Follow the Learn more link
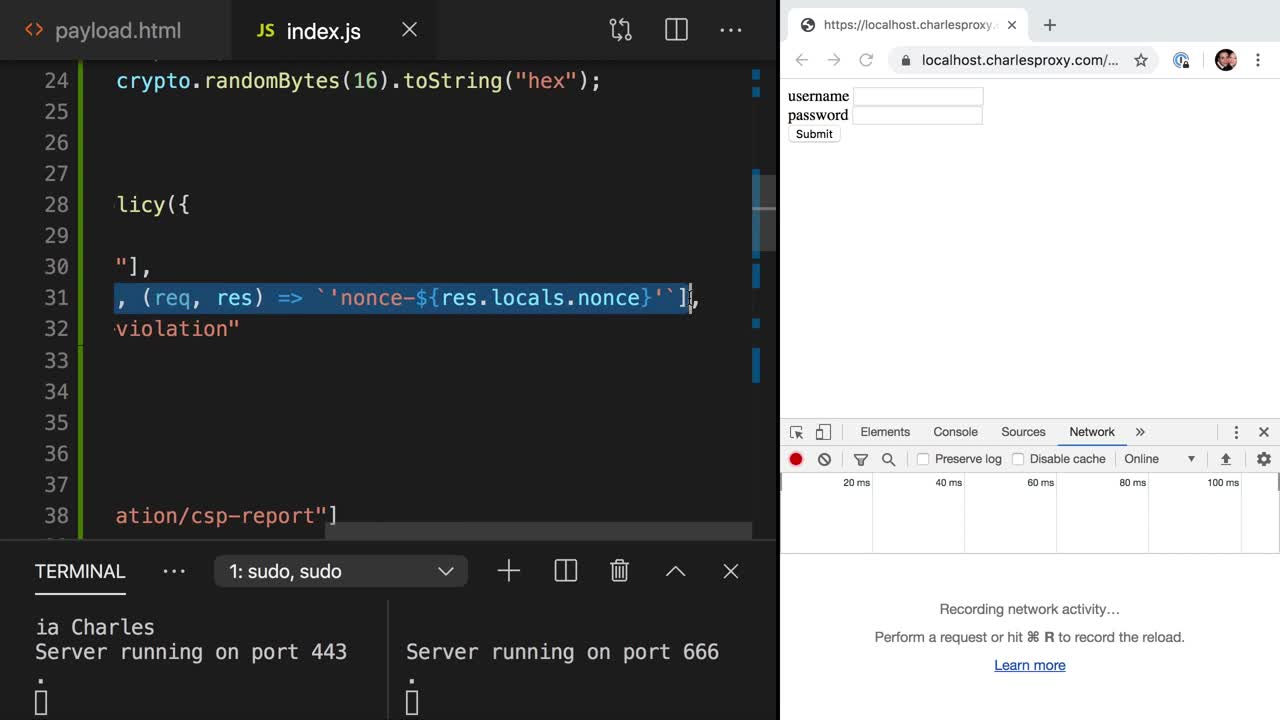The width and height of the screenshot is (1280, 720). click(x=1030, y=665)
